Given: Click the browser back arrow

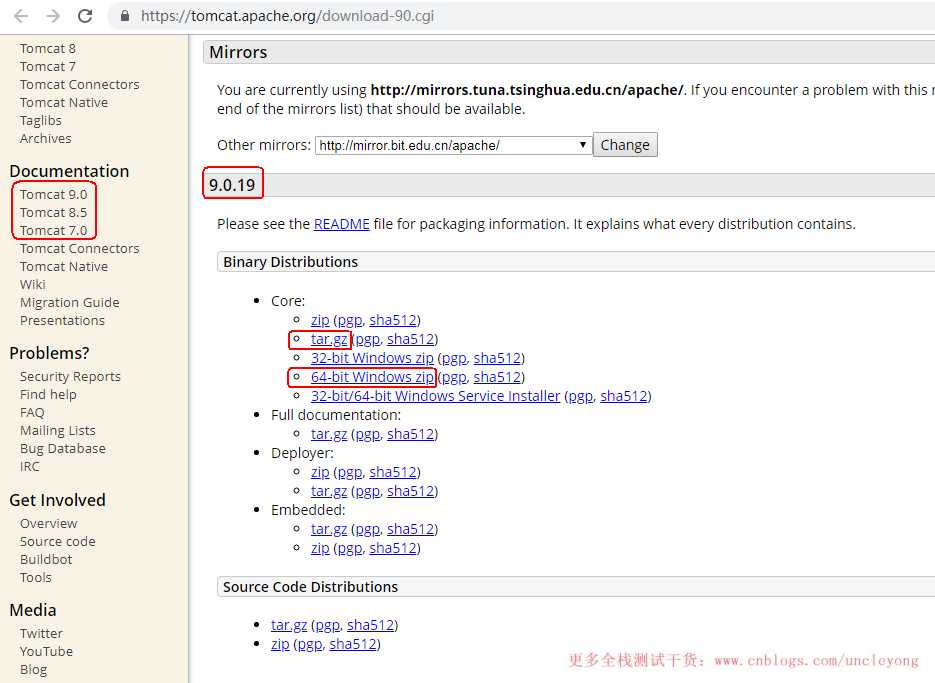Looking at the screenshot, I should [x=21, y=16].
